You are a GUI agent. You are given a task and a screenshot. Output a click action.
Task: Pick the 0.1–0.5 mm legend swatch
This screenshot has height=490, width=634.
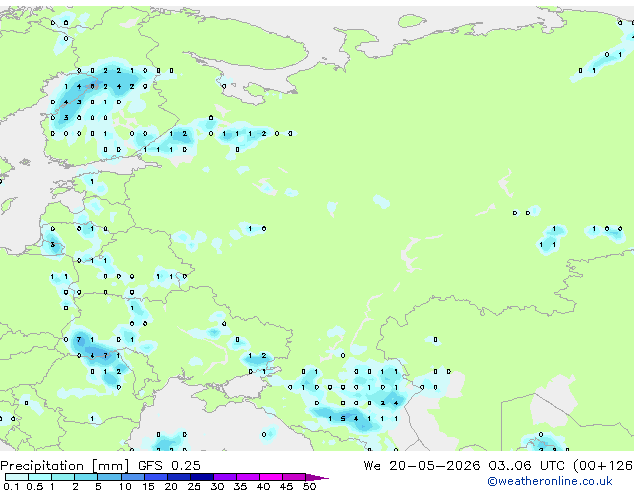pyautogui.click(x=17, y=477)
